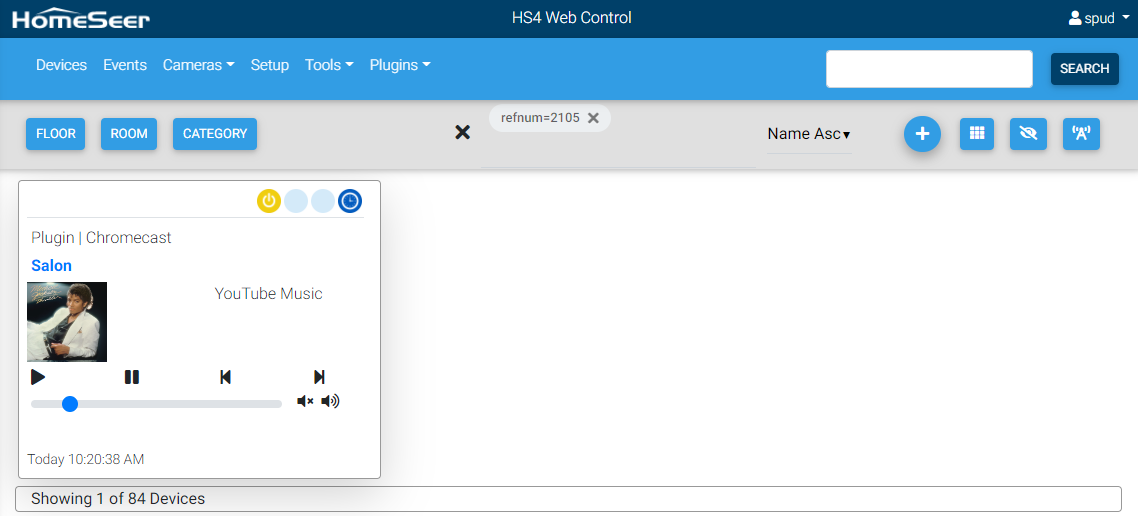Switch to grid view layout
This screenshot has height=516, width=1138.
tap(977, 134)
